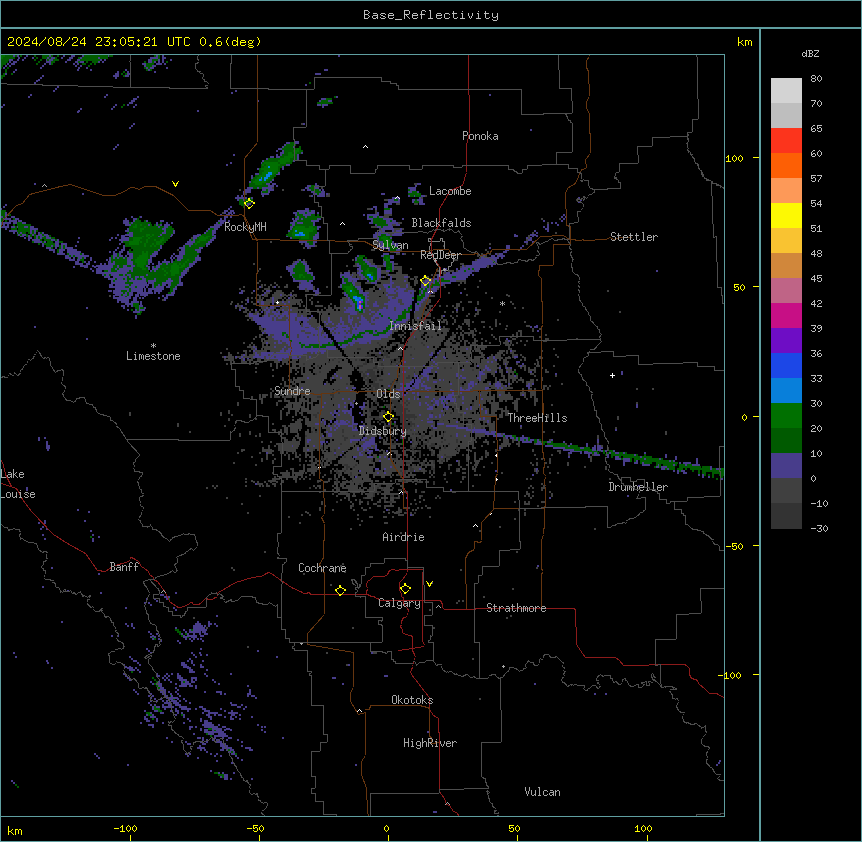This screenshot has height=842, width=862.
Task: Click the Innisfail town label
Action: pos(416,326)
